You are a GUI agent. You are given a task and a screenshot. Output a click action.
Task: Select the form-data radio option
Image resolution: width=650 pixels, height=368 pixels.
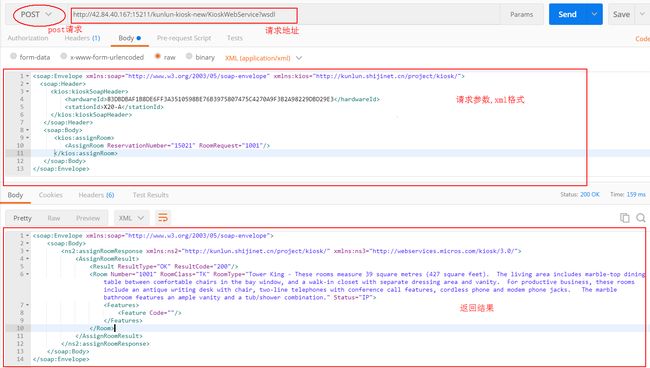tap(30, 57)
